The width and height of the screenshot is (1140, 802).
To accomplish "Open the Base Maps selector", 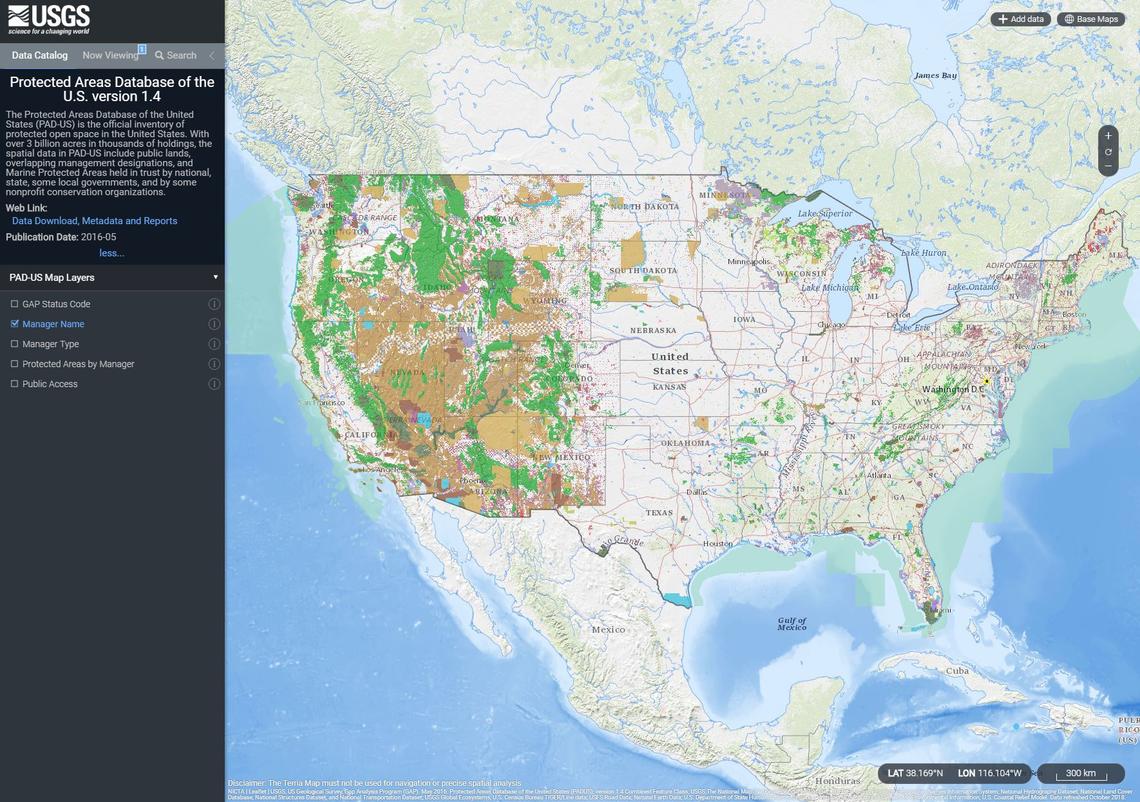I will (x=1091, y=19).
